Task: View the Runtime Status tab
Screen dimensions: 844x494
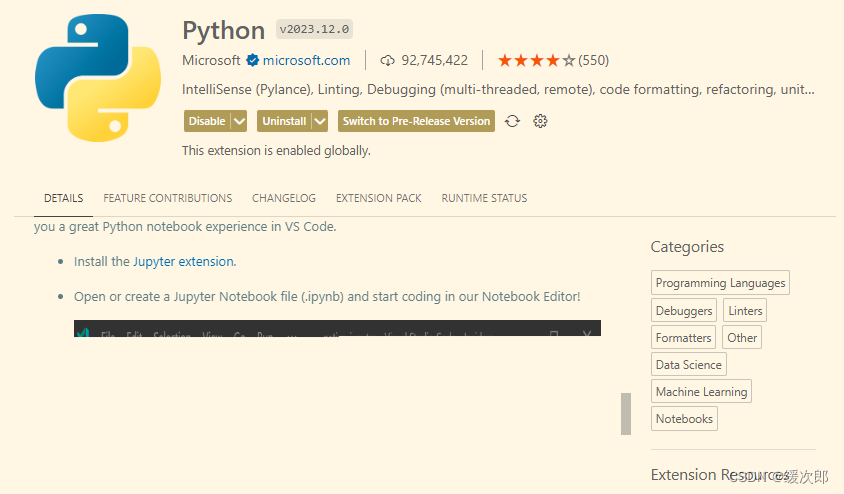Action: (484, 198)
